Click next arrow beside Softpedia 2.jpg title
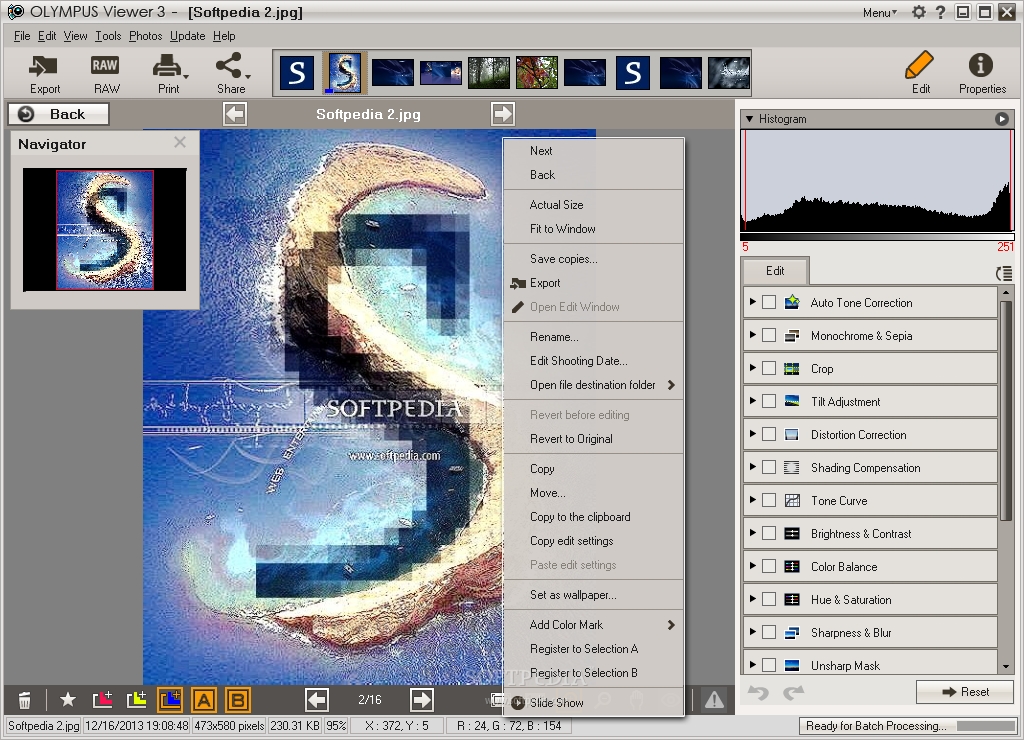This screenshot has width=1024, height=740. pyautogui.click(x=503, y=114)
